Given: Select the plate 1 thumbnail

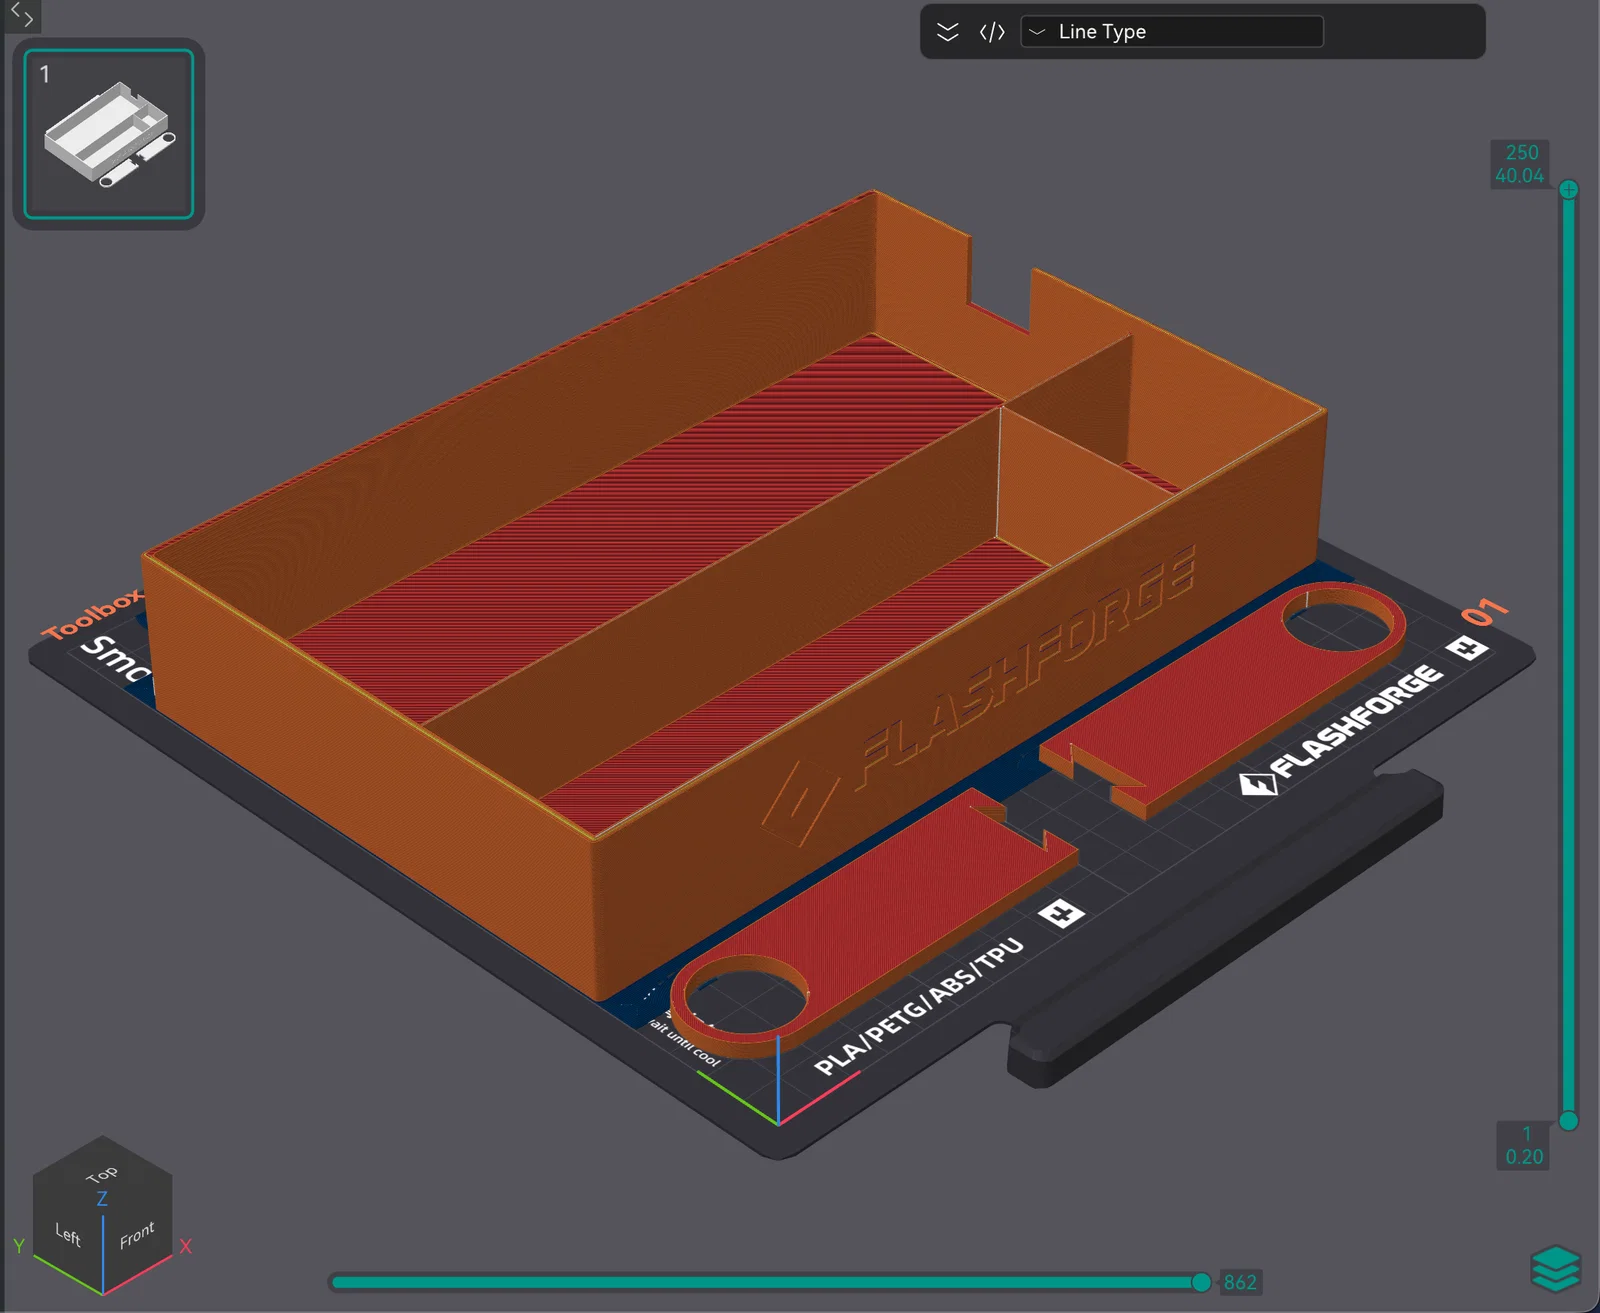Looking at the screenshot, I should 108,134.
